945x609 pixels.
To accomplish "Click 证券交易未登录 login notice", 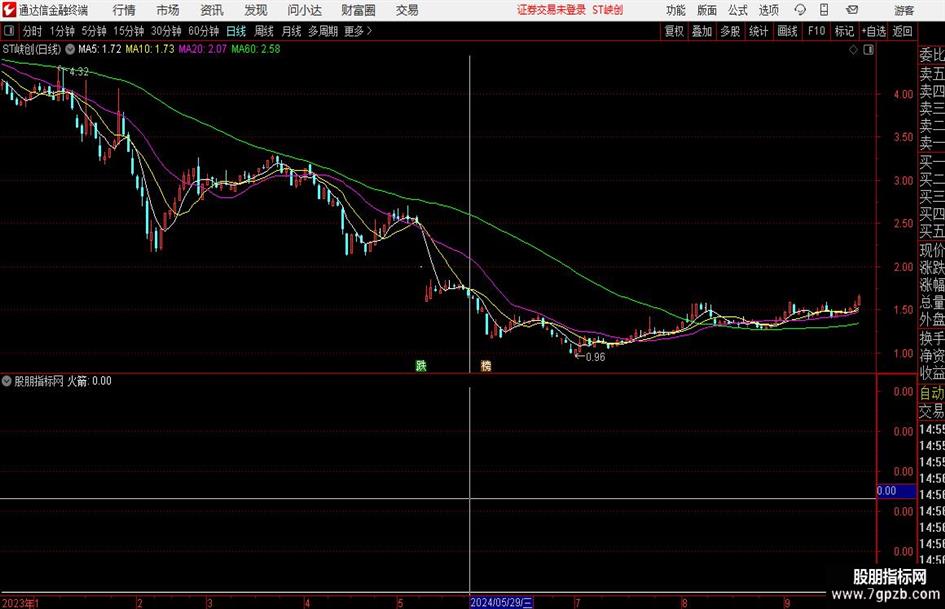I will pos(551,10).
